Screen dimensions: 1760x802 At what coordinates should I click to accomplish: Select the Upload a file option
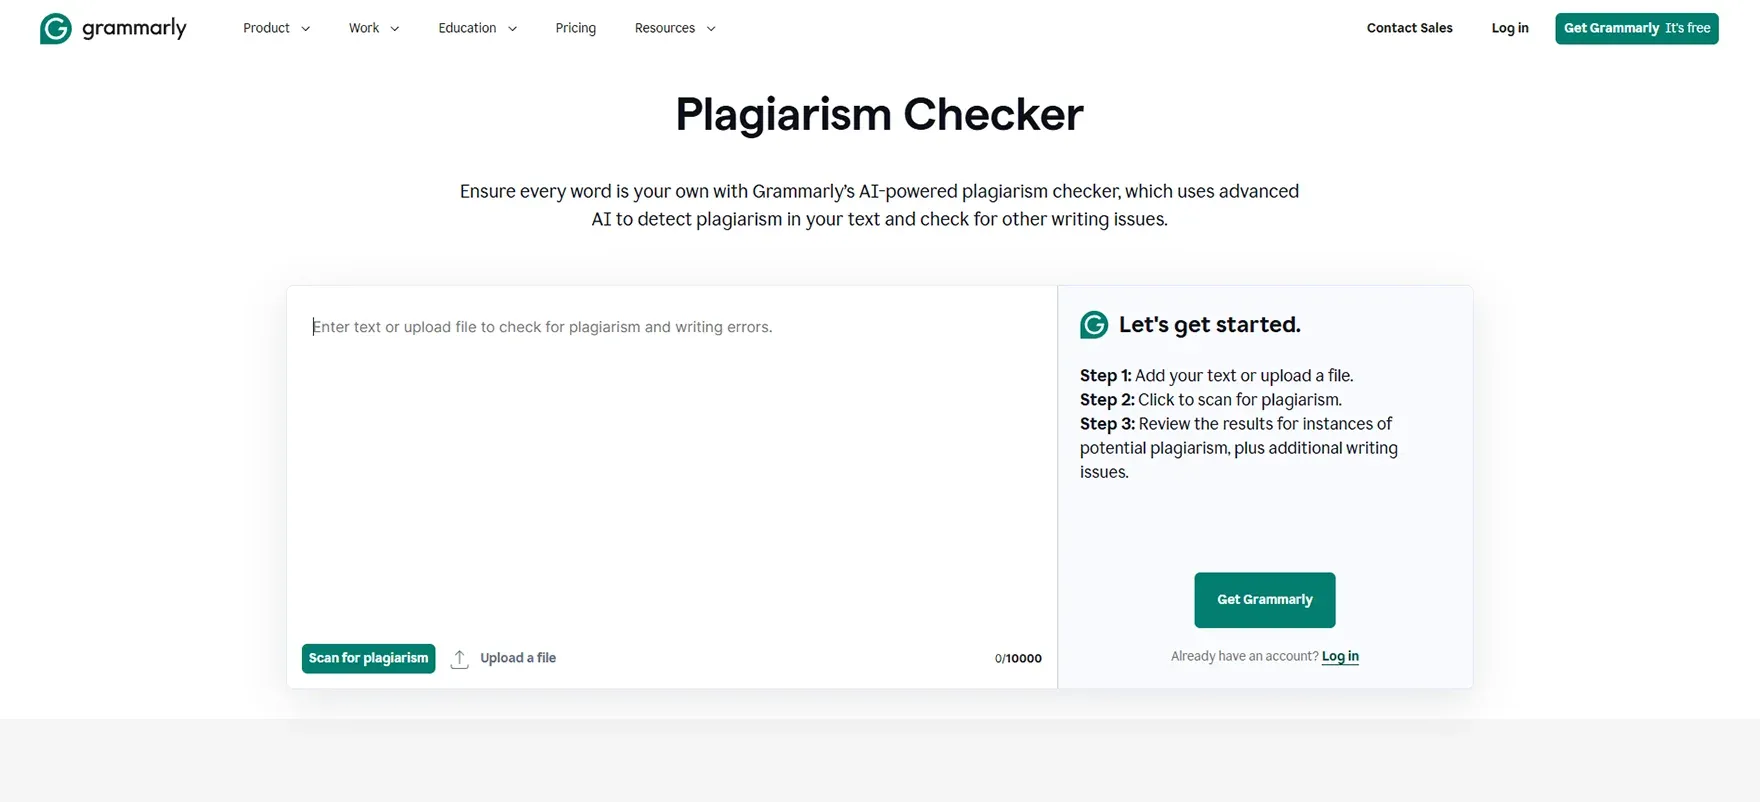click(x=518, y=658)
